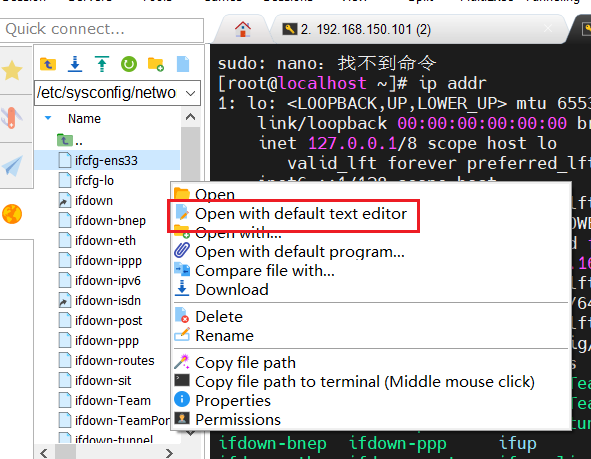Image resolution: width=591 pixels, height=459 pixels.
Task: Click the download file toolbar icon
Action: [x=75, y=64]
